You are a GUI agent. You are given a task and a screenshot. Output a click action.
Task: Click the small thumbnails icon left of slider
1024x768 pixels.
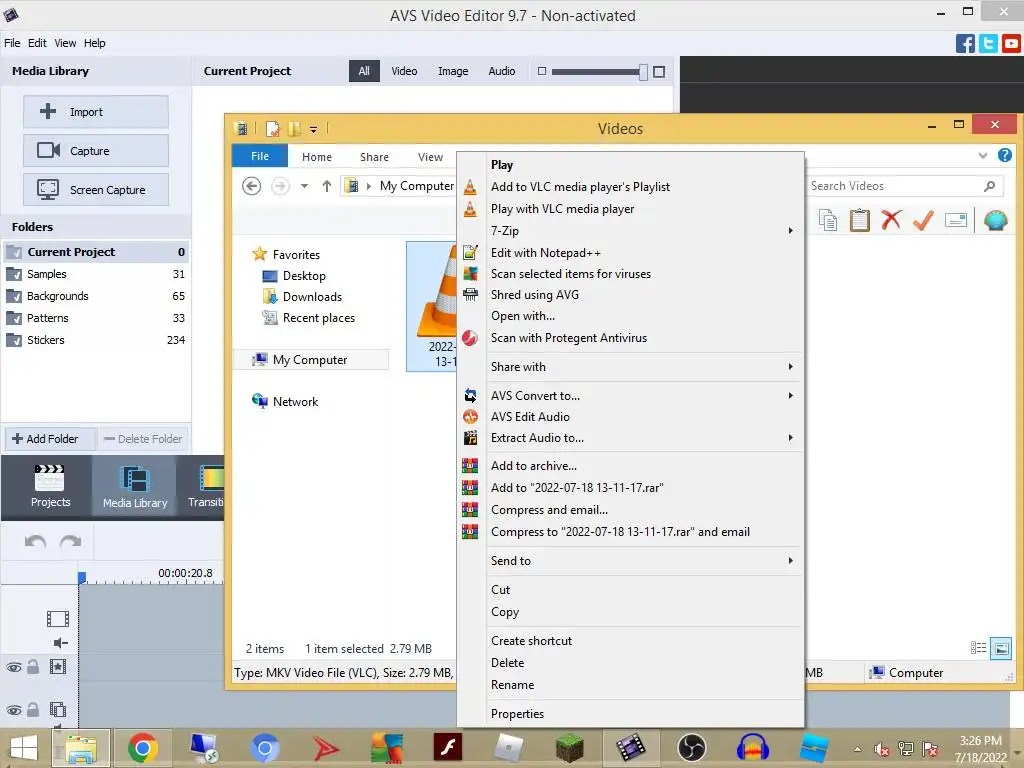541,71
